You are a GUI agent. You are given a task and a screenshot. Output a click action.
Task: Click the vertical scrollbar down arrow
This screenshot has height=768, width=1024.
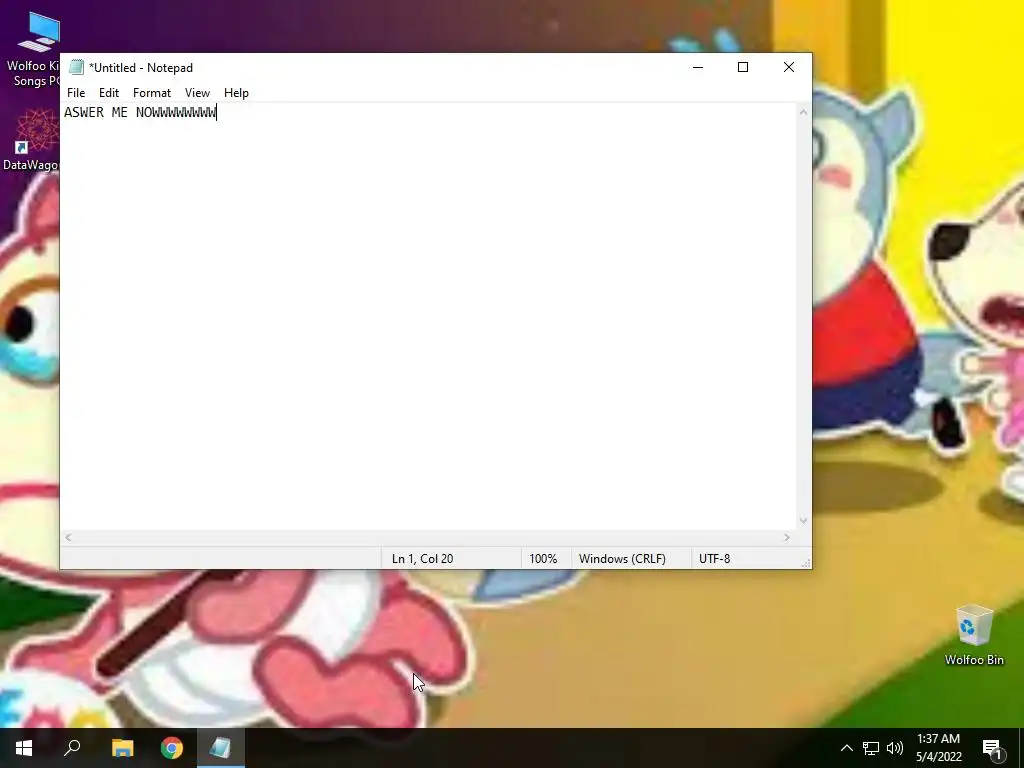(803, 521)
